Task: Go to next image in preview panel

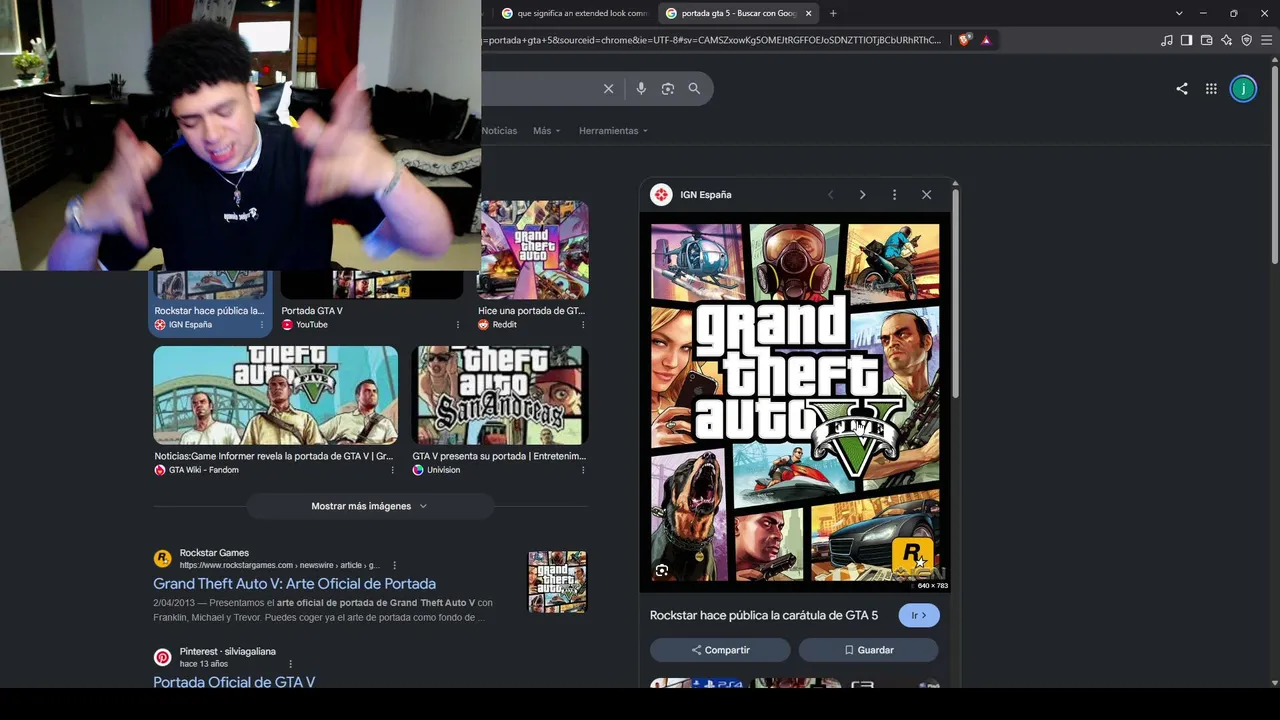Action: (x=862, y=195)
